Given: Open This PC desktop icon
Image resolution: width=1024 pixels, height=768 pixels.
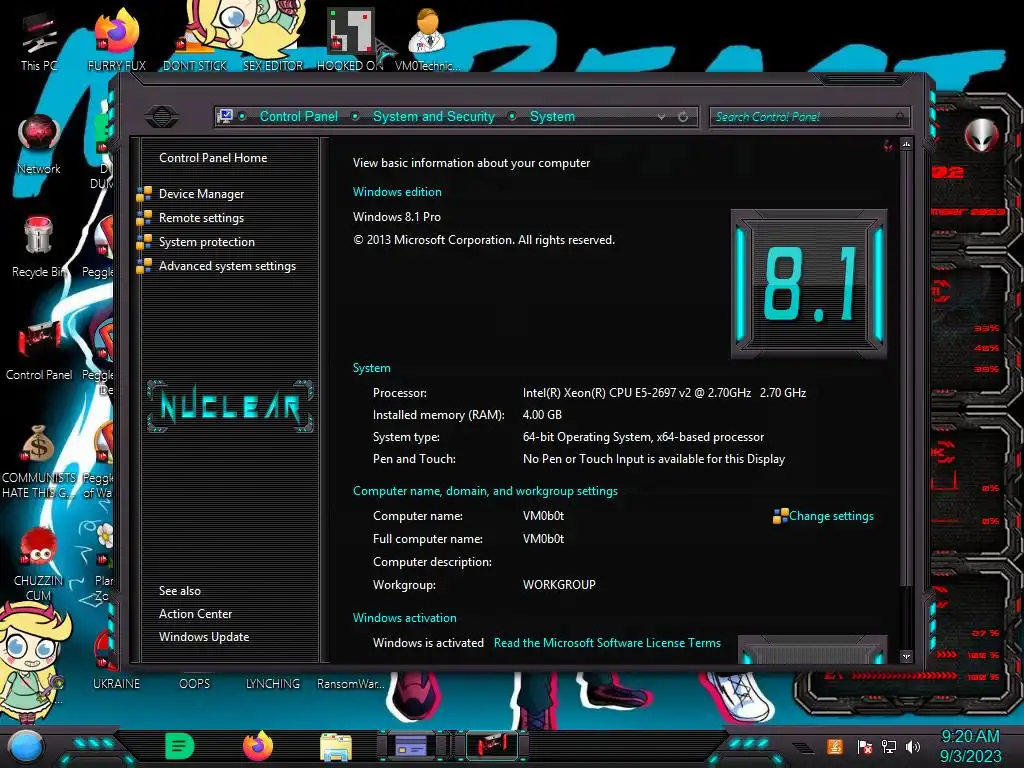Looking at the screenshot, I should click(x=39, y=39).
